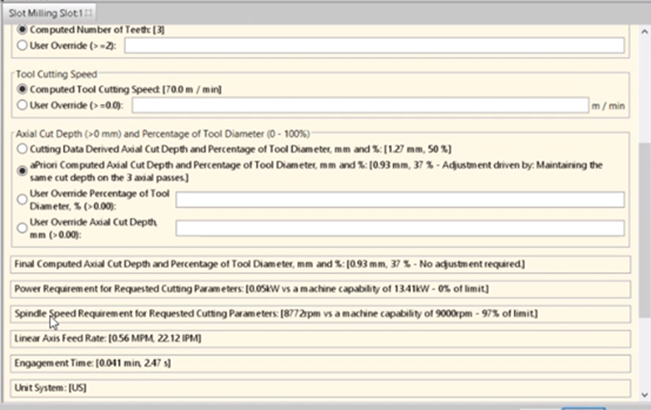
Task: Select User Override Axial Cut Depth radio
Action: pos(22,228)
